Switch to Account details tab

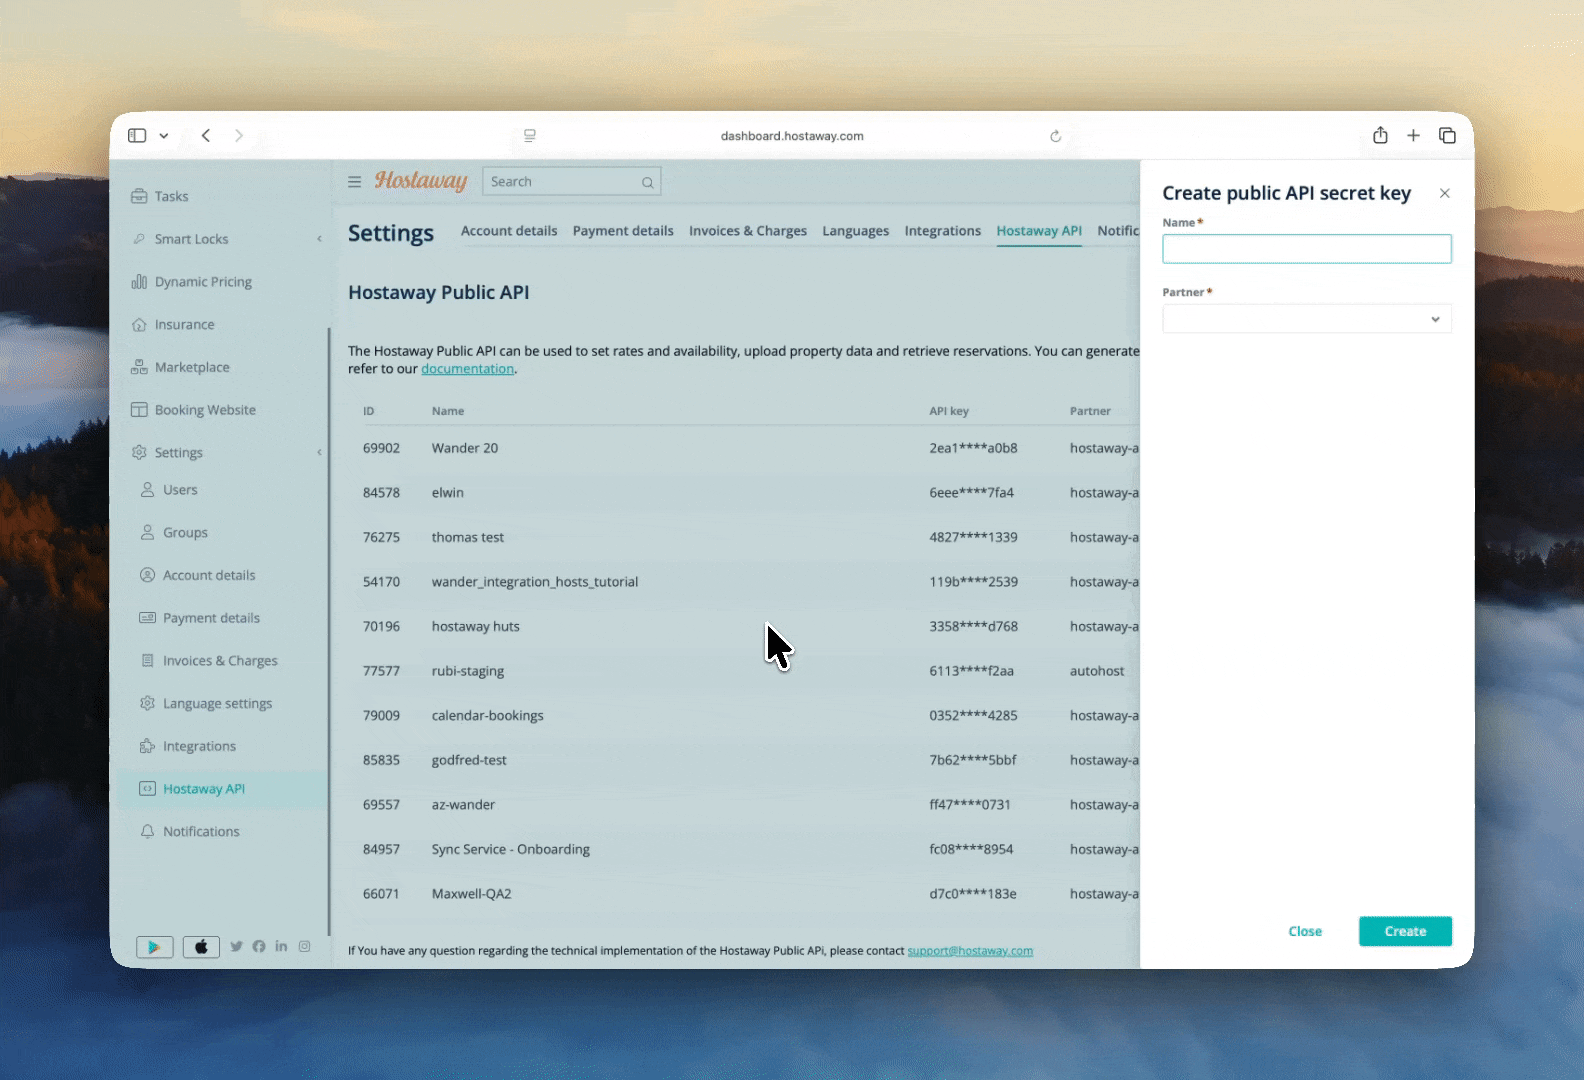coord(509,231)
